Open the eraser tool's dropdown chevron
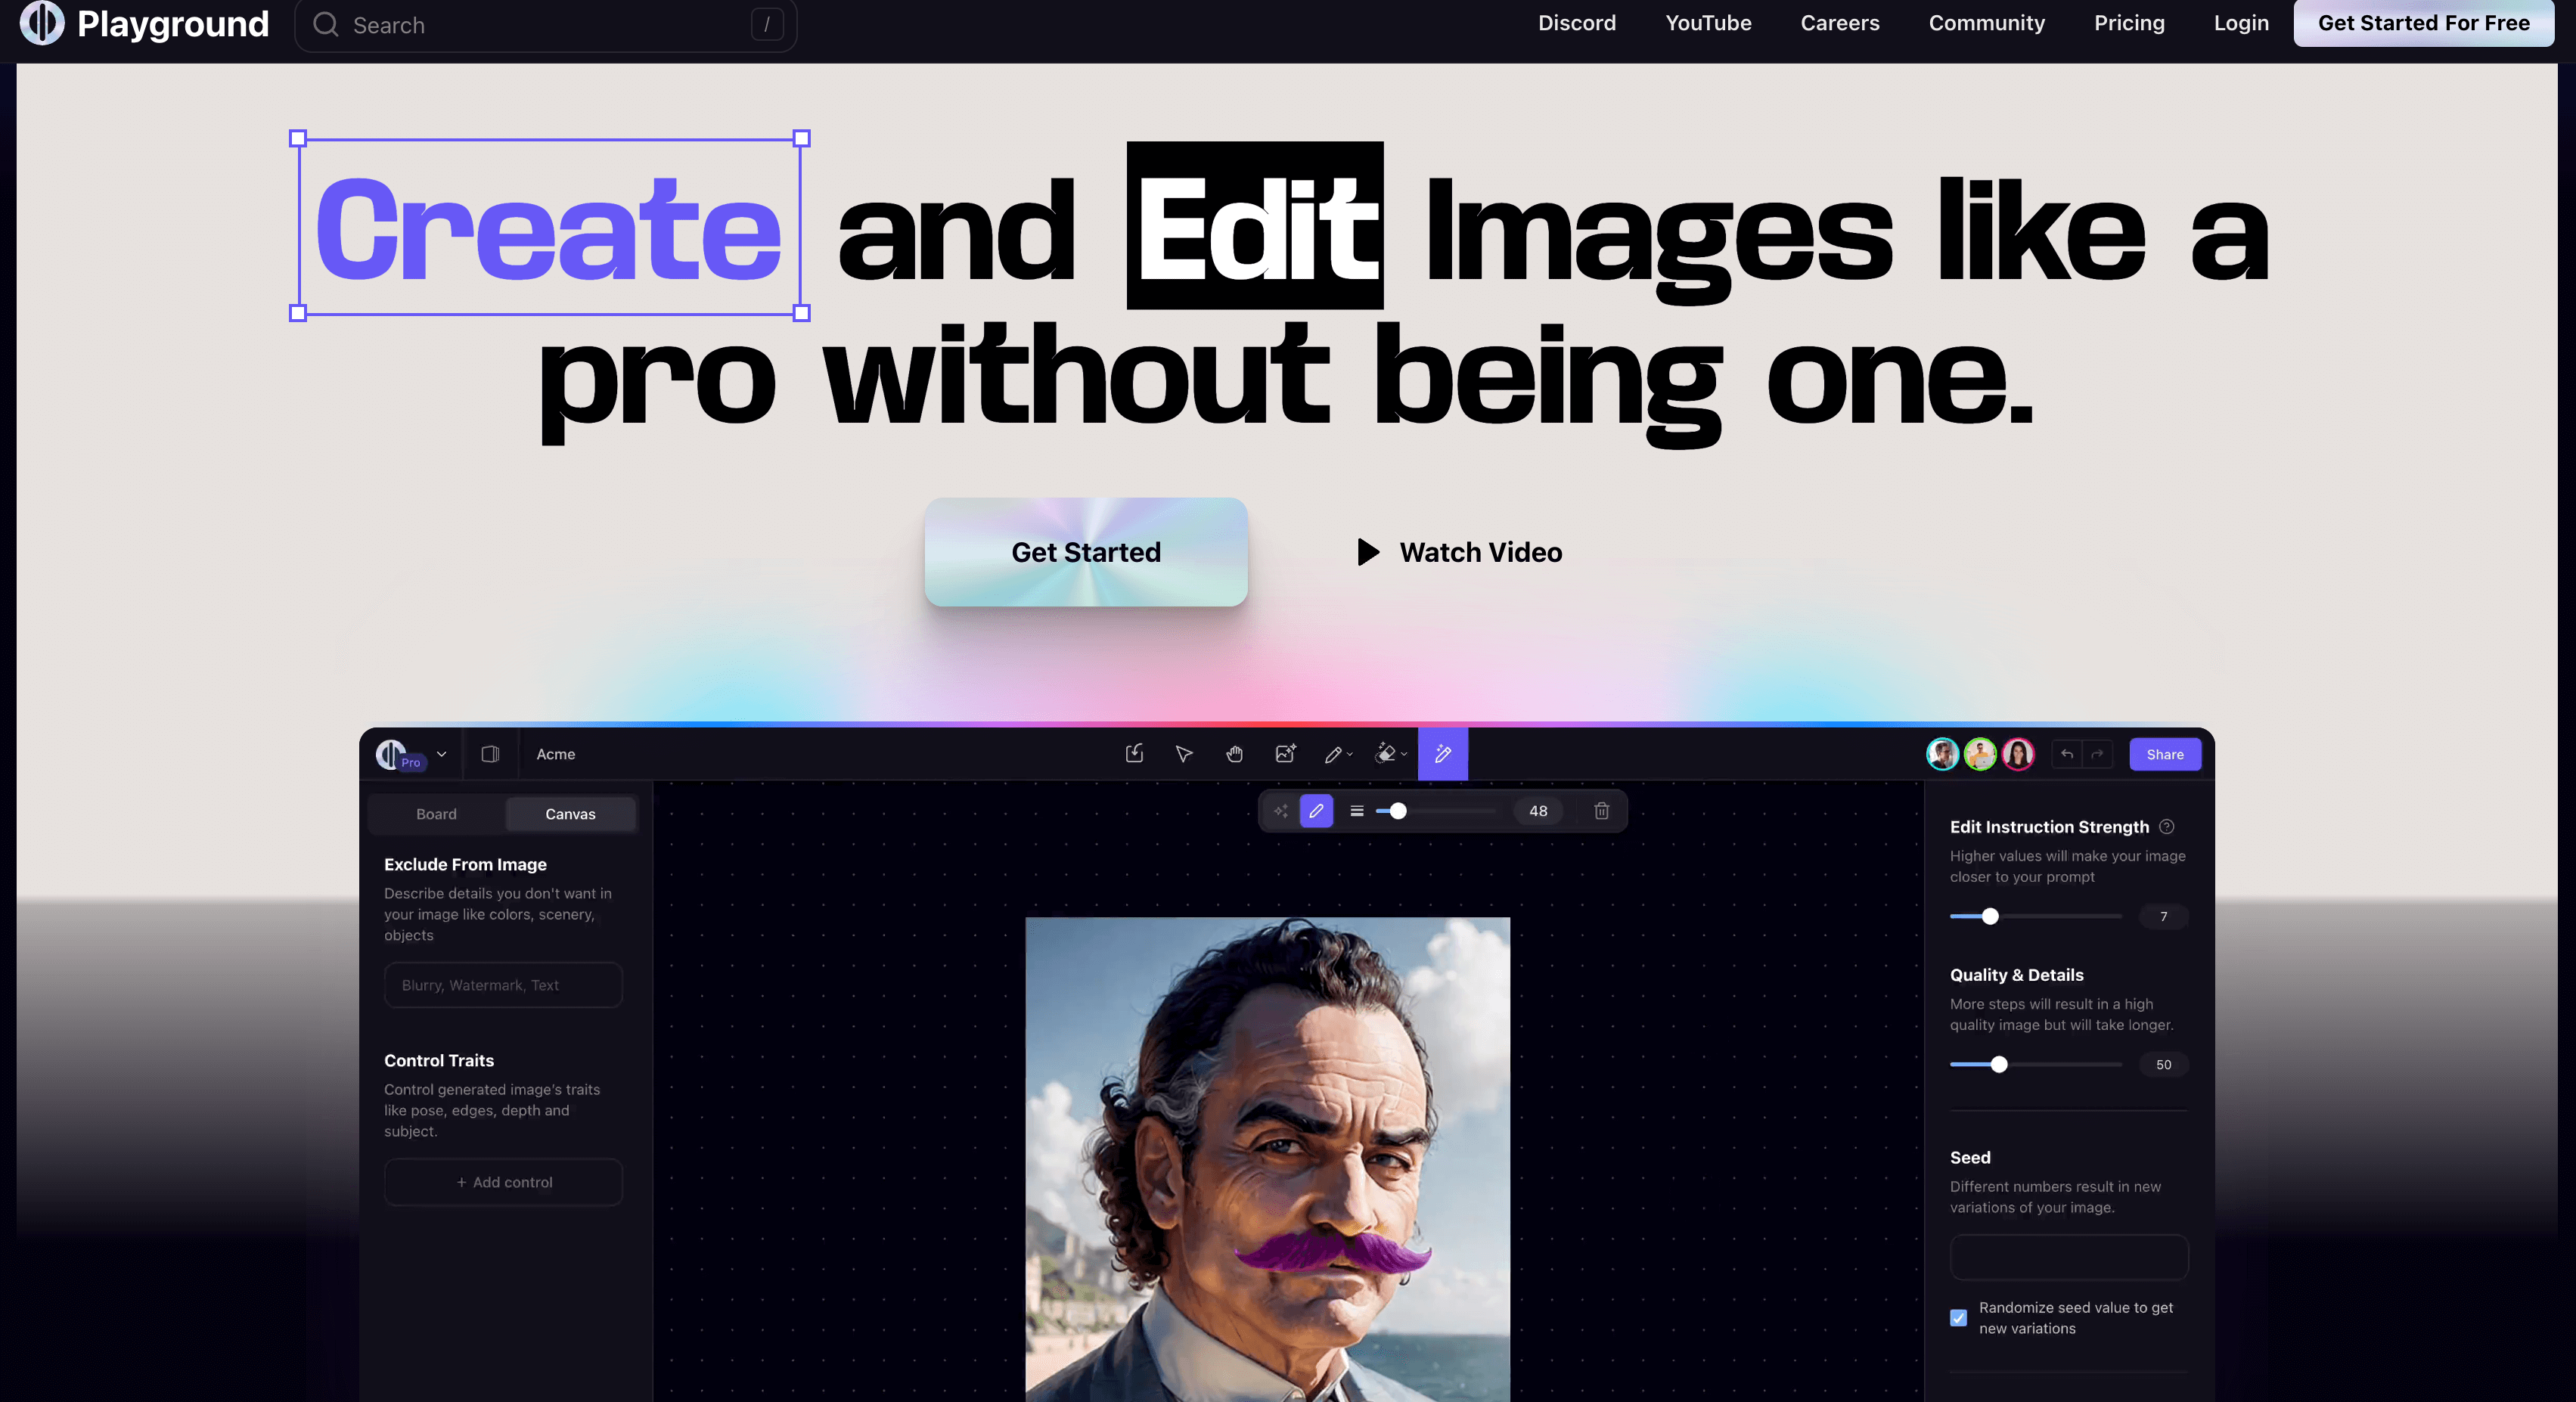 (1404, 754)
